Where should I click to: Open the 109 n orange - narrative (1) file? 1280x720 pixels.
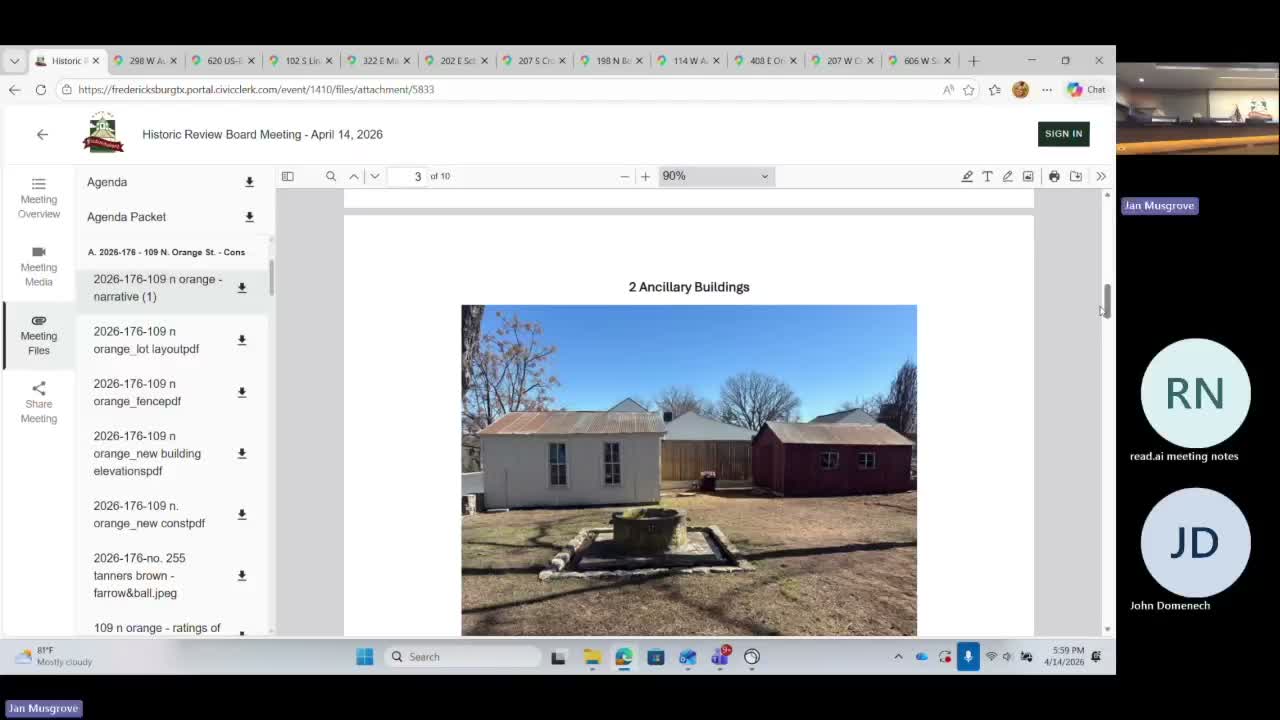[x=158, y=288]
